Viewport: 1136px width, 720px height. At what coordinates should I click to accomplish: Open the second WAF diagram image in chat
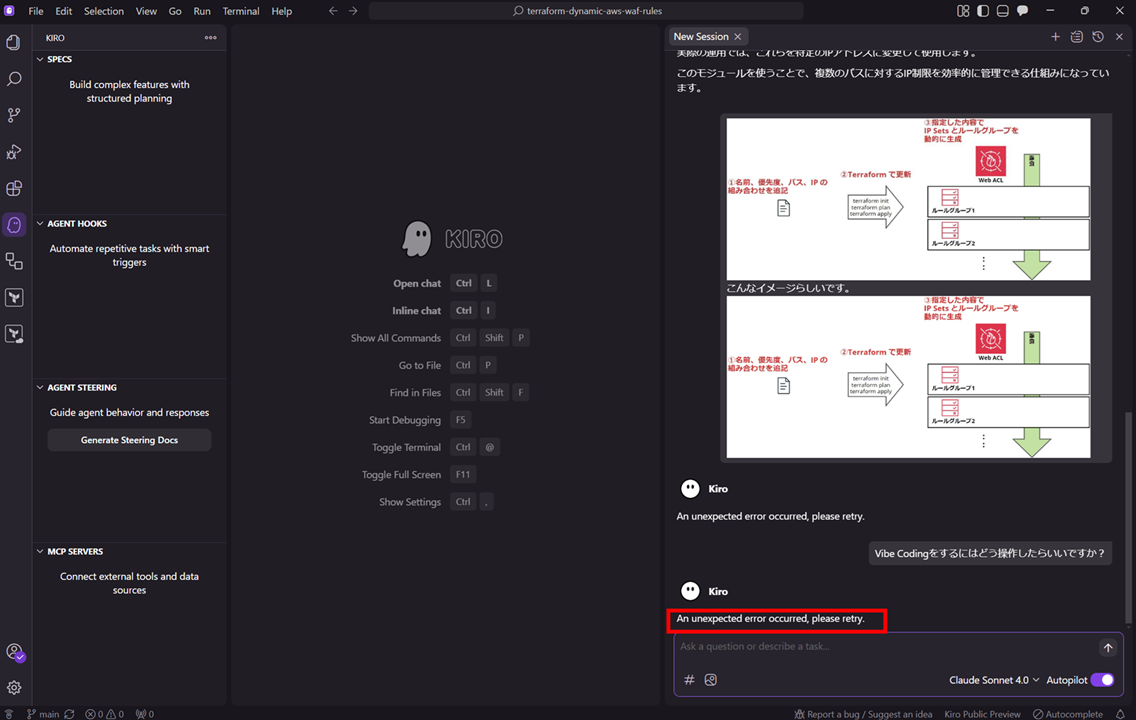tap(909, 377)
